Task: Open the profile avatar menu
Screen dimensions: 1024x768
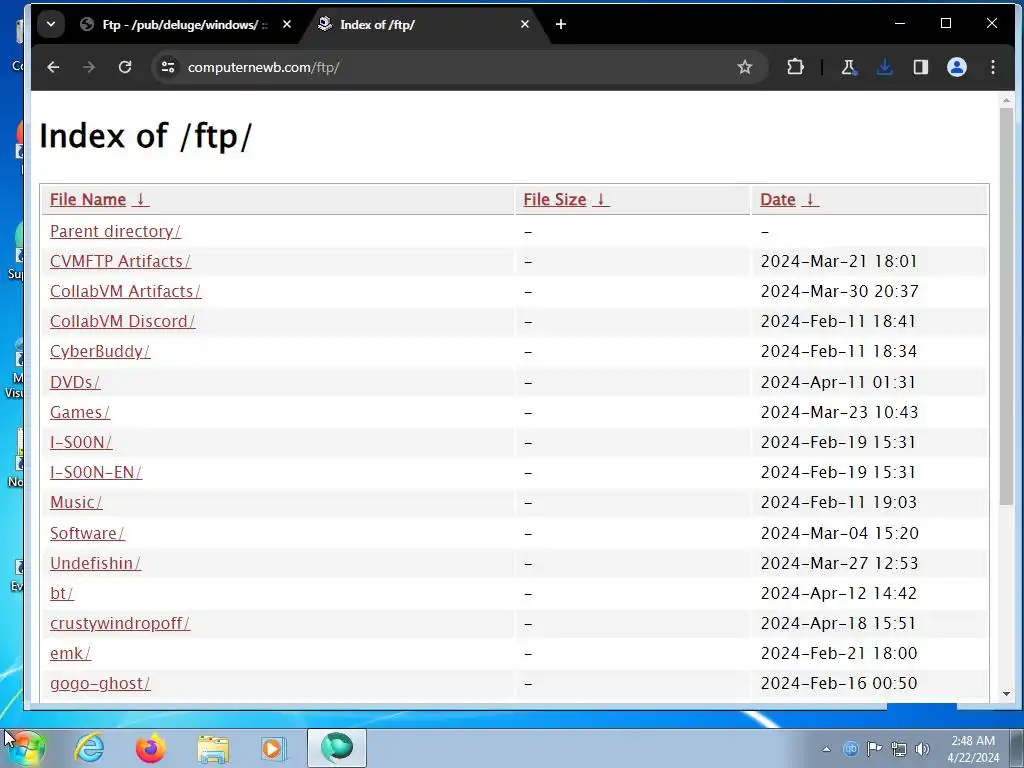Action: coord(957,67)
